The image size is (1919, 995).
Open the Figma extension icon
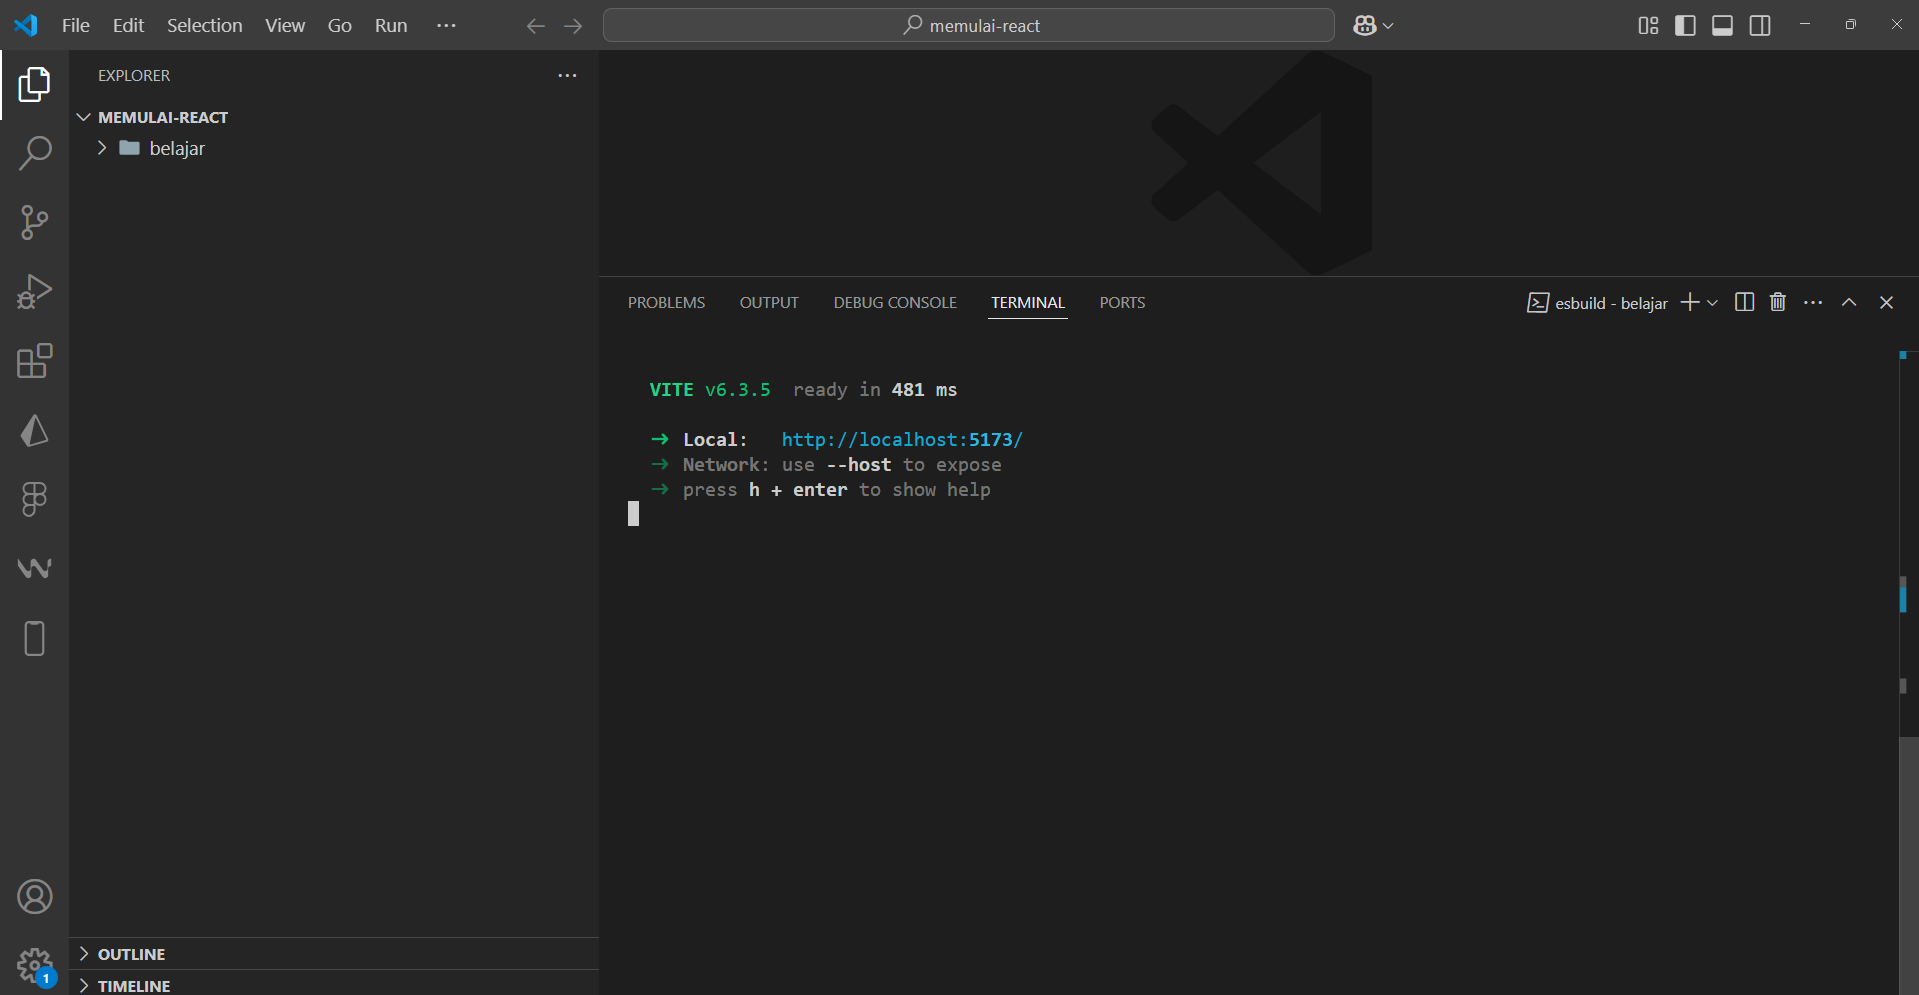coord(34,499)
